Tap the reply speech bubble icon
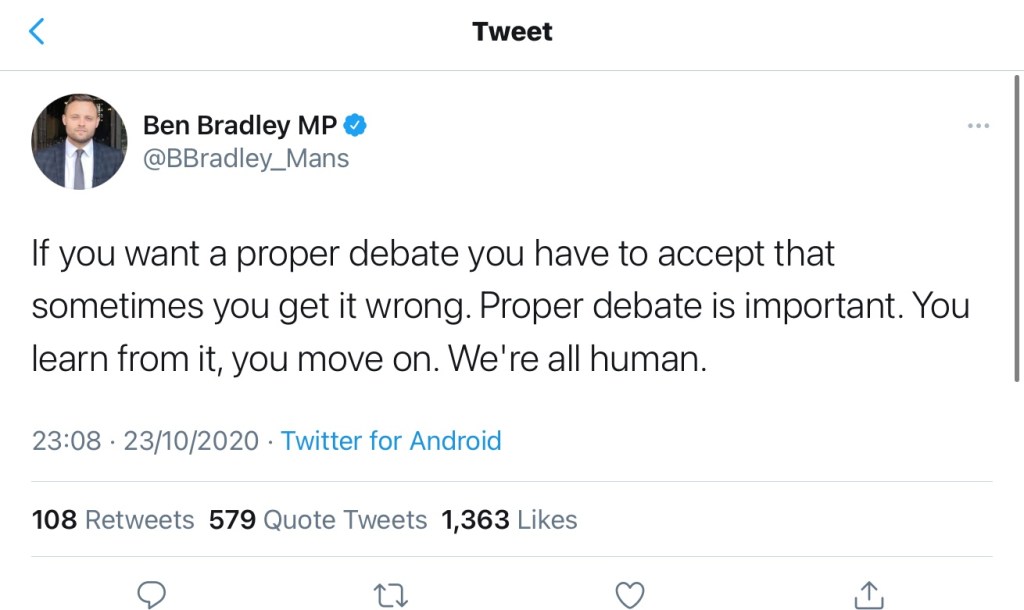The image size is (1024, 610). 150,595
